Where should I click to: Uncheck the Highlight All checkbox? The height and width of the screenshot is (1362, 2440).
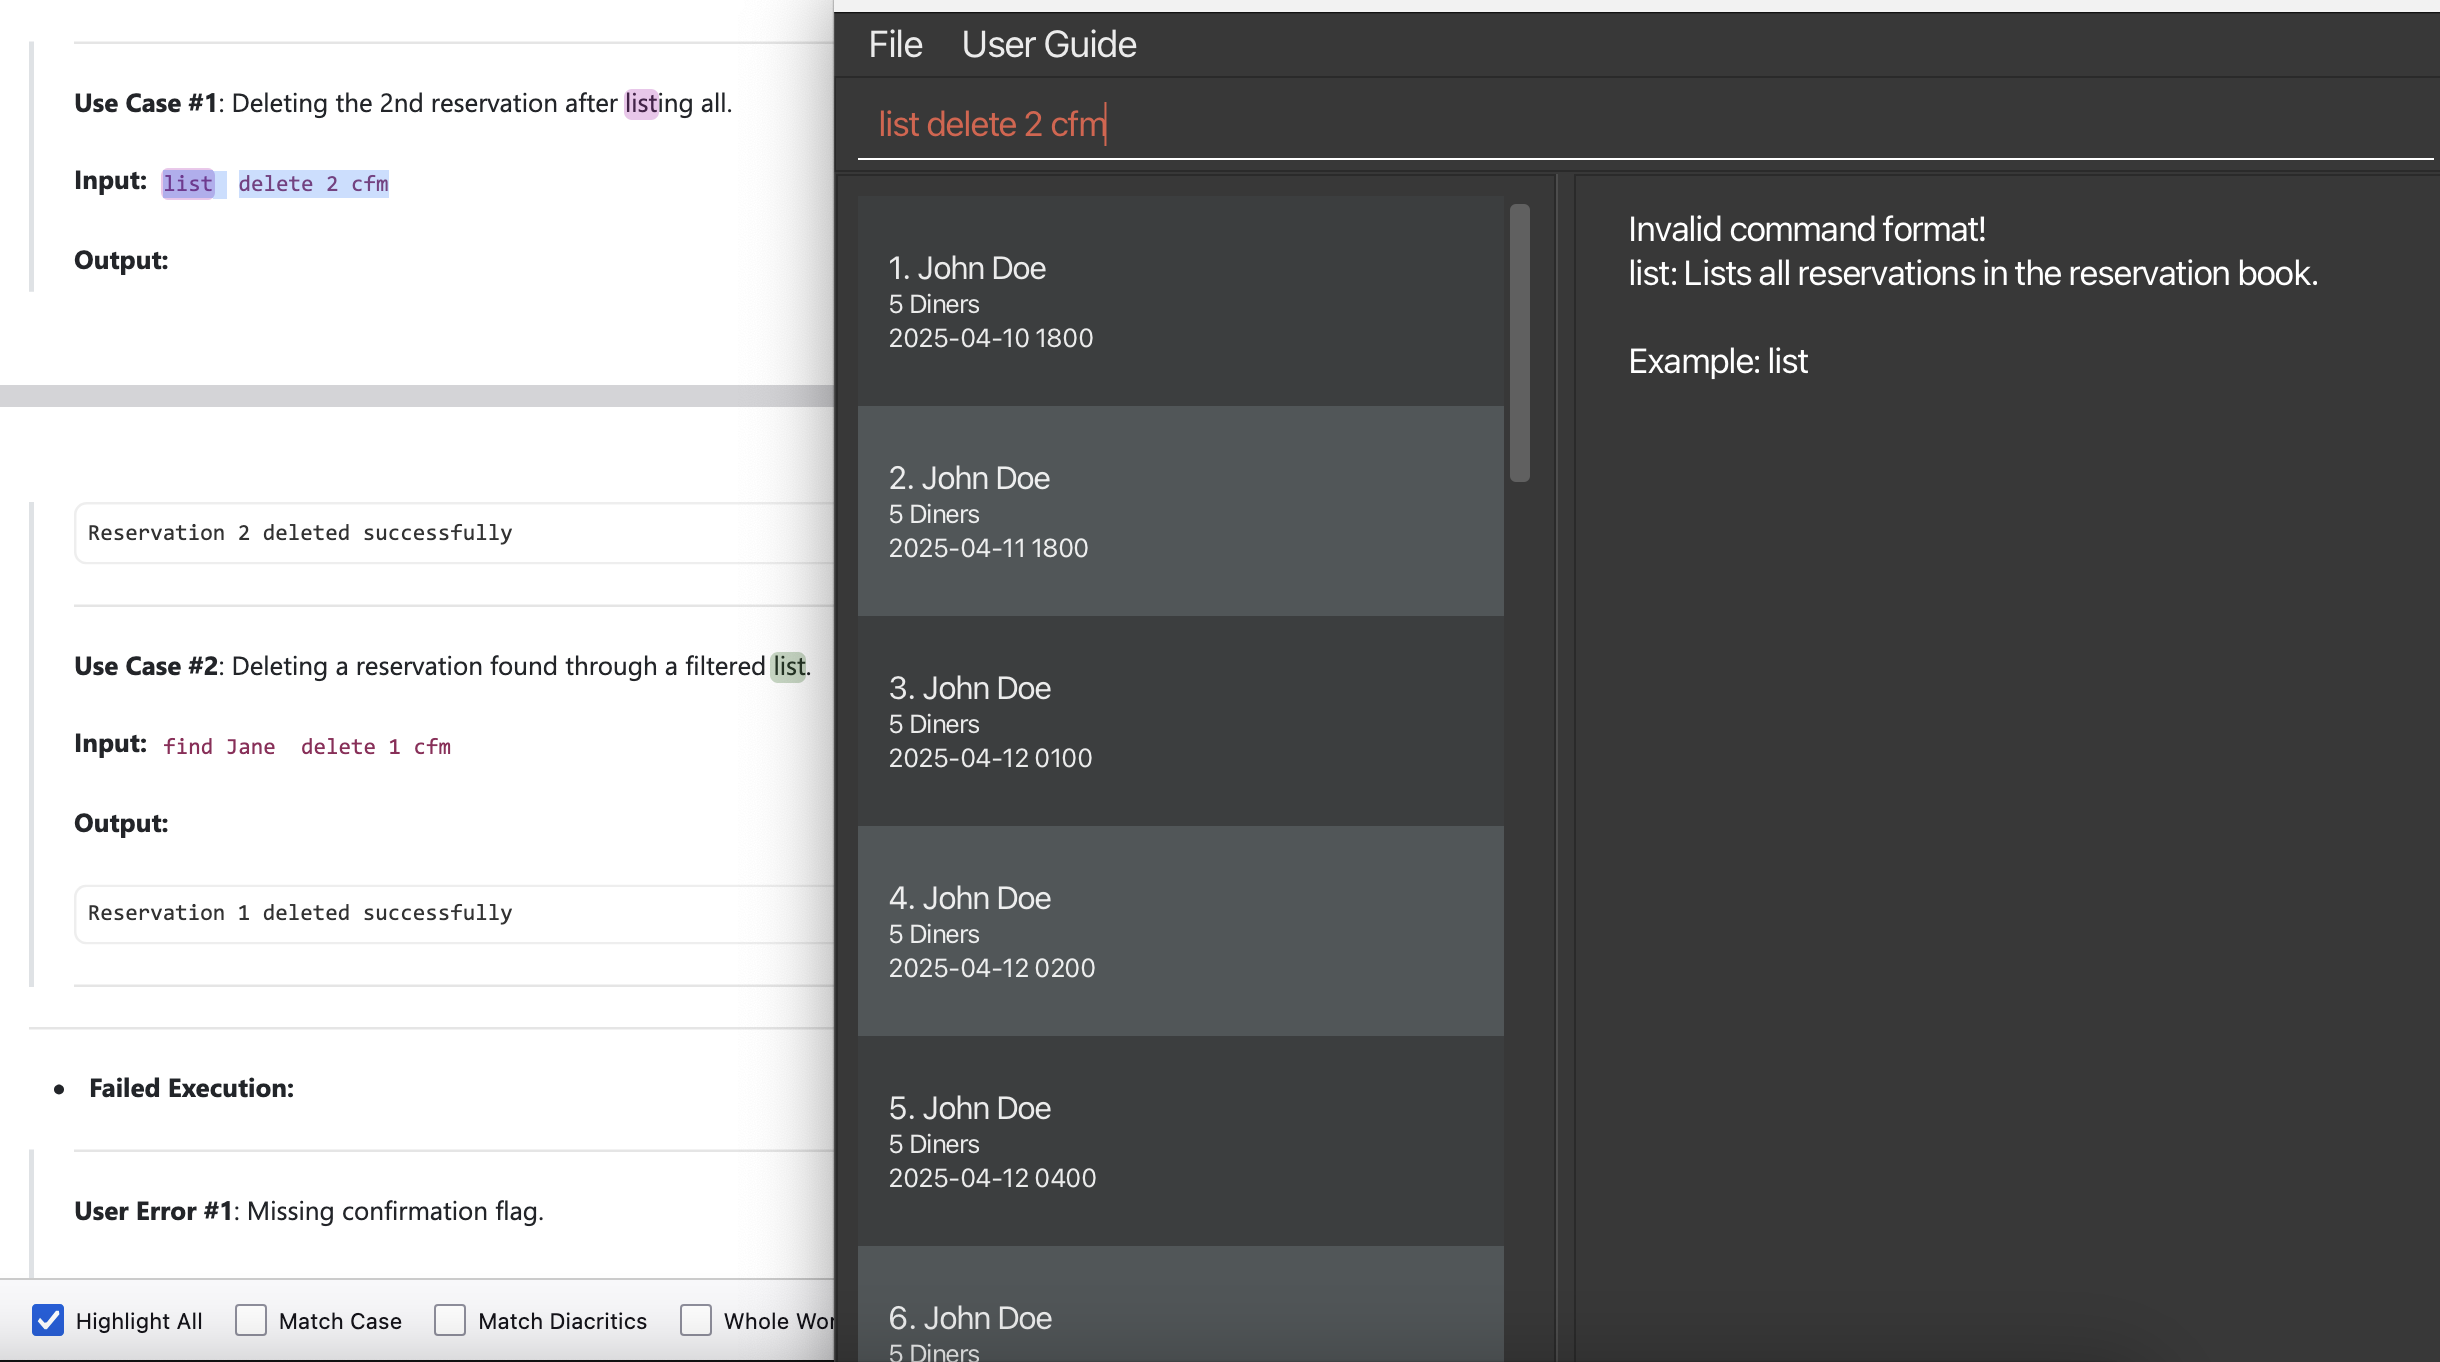[x=48, y=1320]
